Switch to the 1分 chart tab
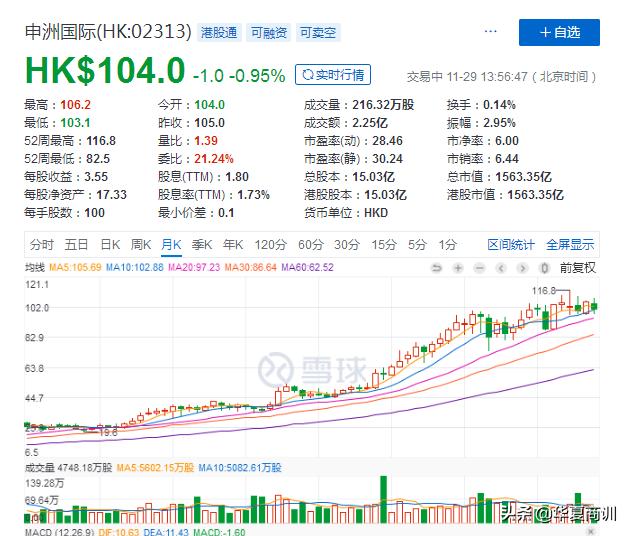The height and width of the screenshot is (536, 631). point(447,244)
